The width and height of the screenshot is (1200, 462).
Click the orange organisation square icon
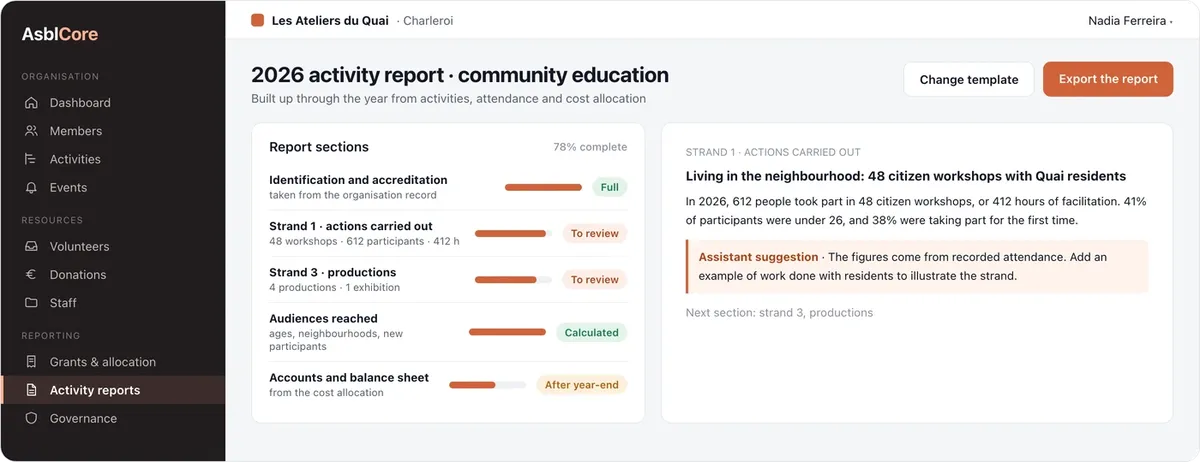(x=258, y=20)
